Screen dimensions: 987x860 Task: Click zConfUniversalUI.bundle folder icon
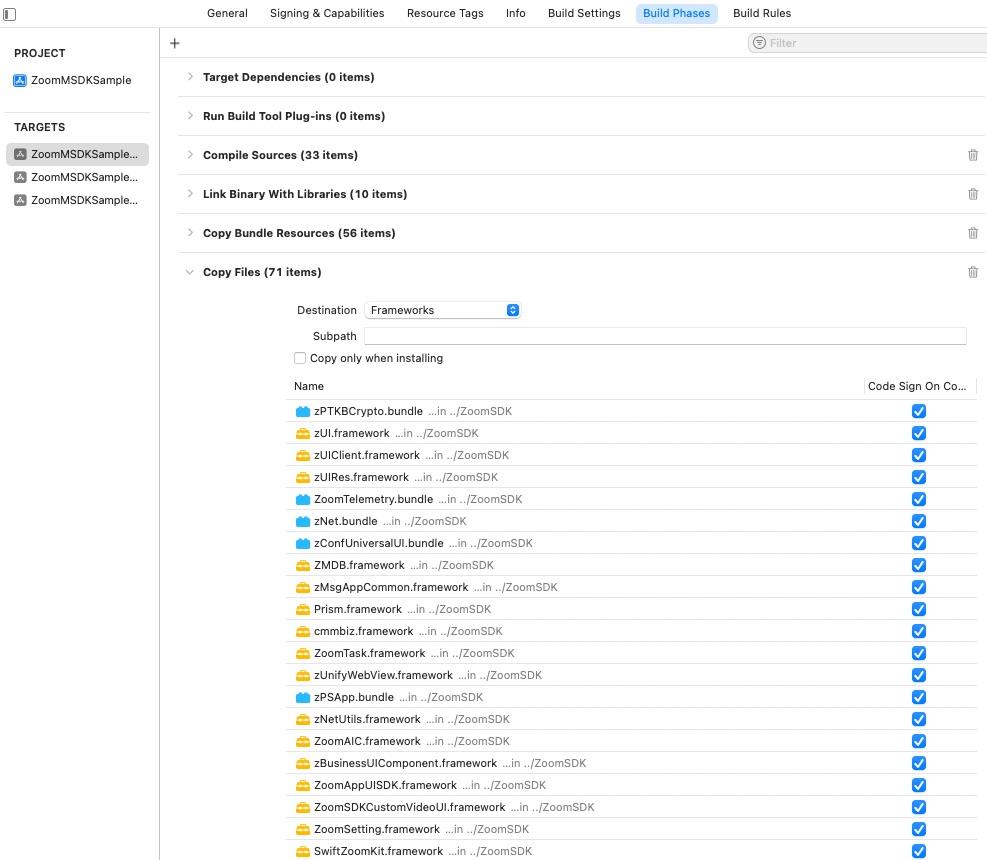click(303, 543)
